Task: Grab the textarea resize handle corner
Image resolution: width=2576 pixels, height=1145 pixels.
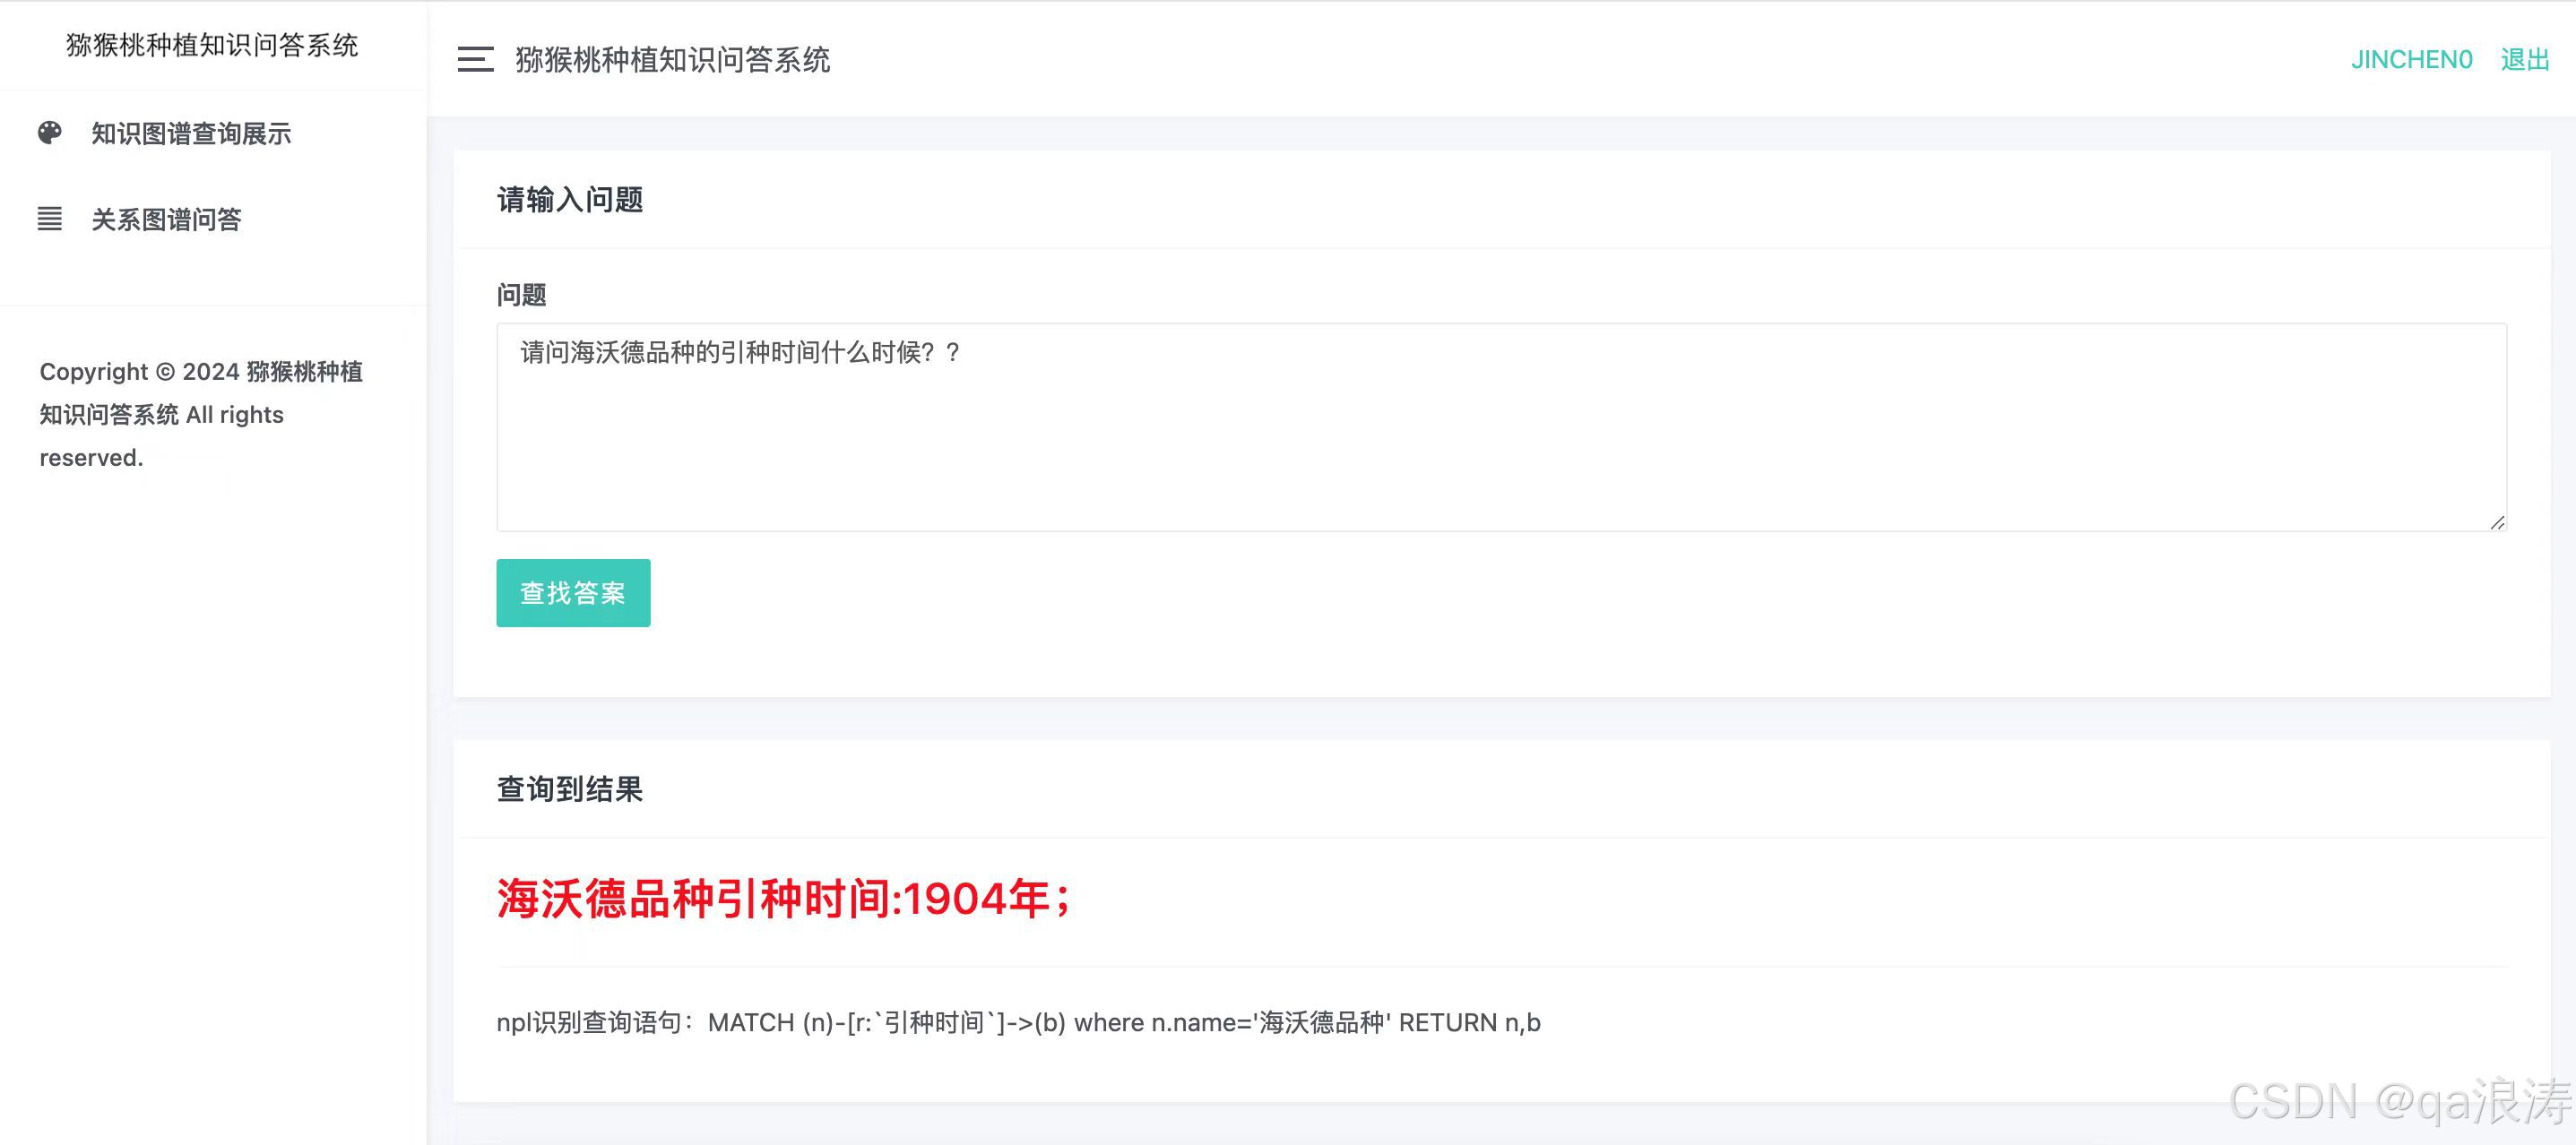Action: (2497, 522)
